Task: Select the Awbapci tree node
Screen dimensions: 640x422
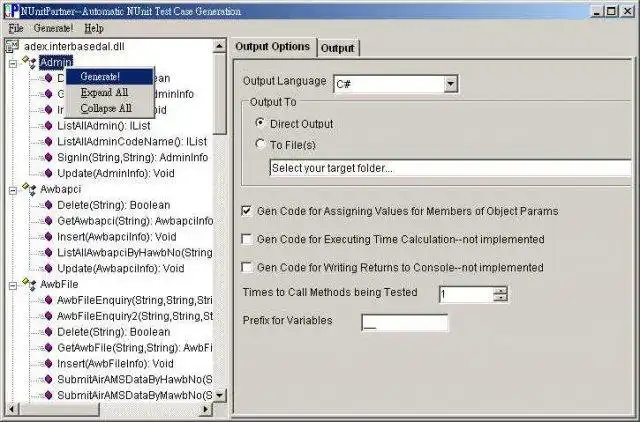Action: [60, 189]
